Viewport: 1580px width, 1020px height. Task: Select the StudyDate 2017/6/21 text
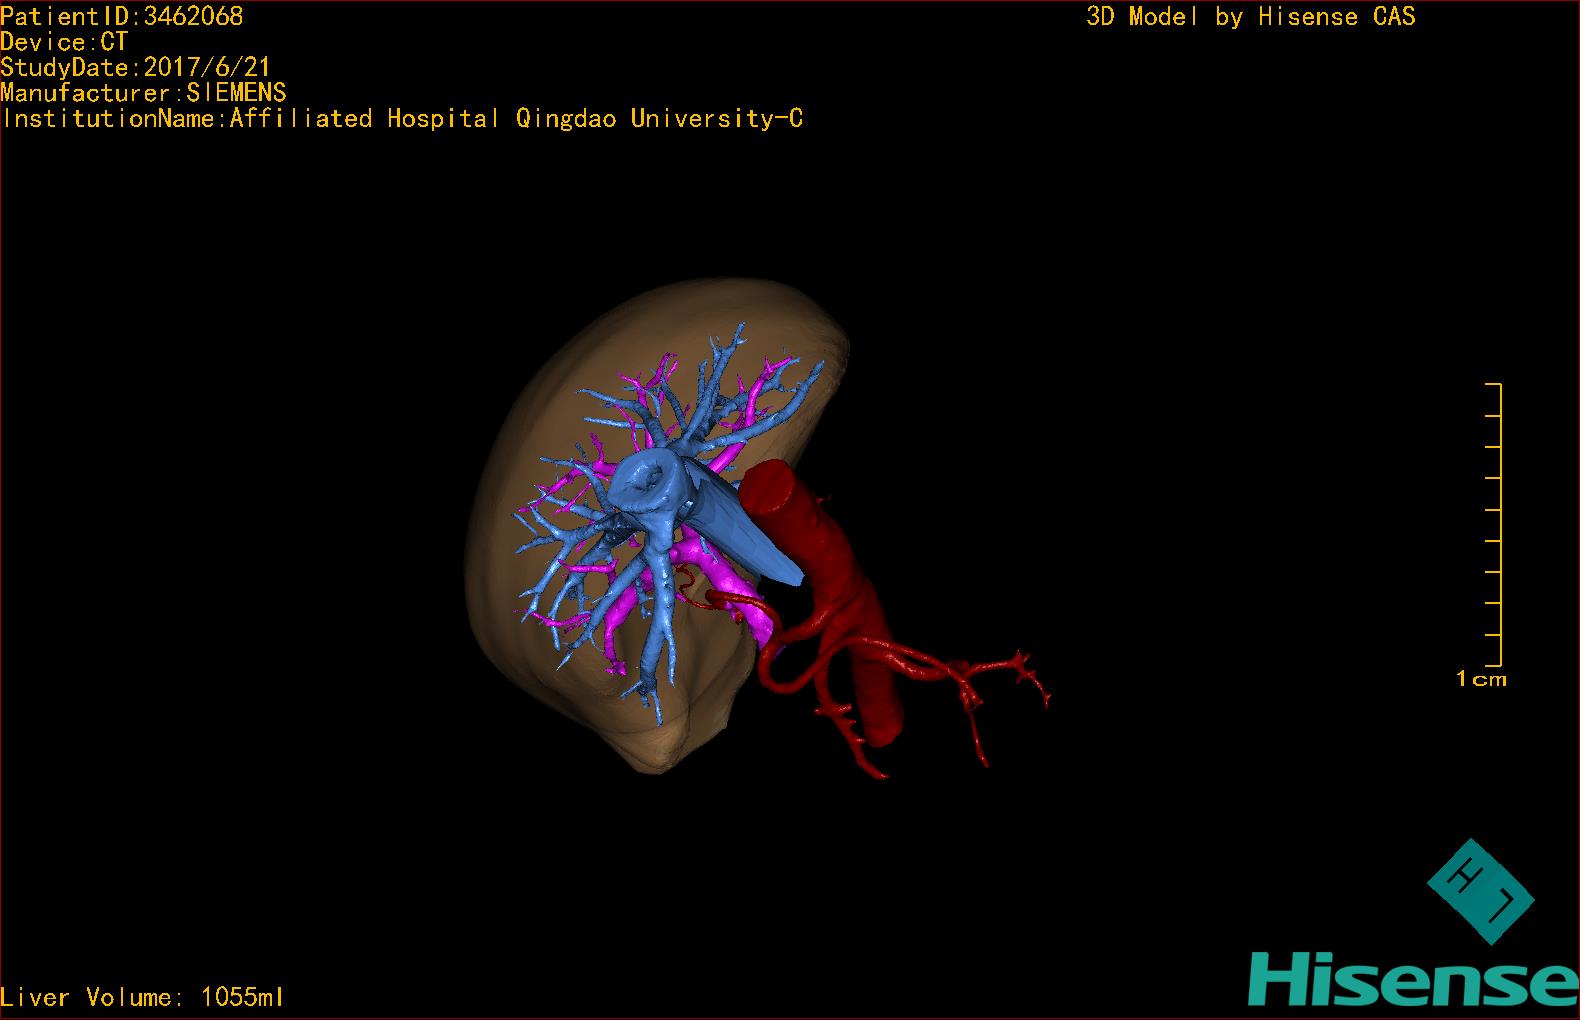(x=135, y=67)
